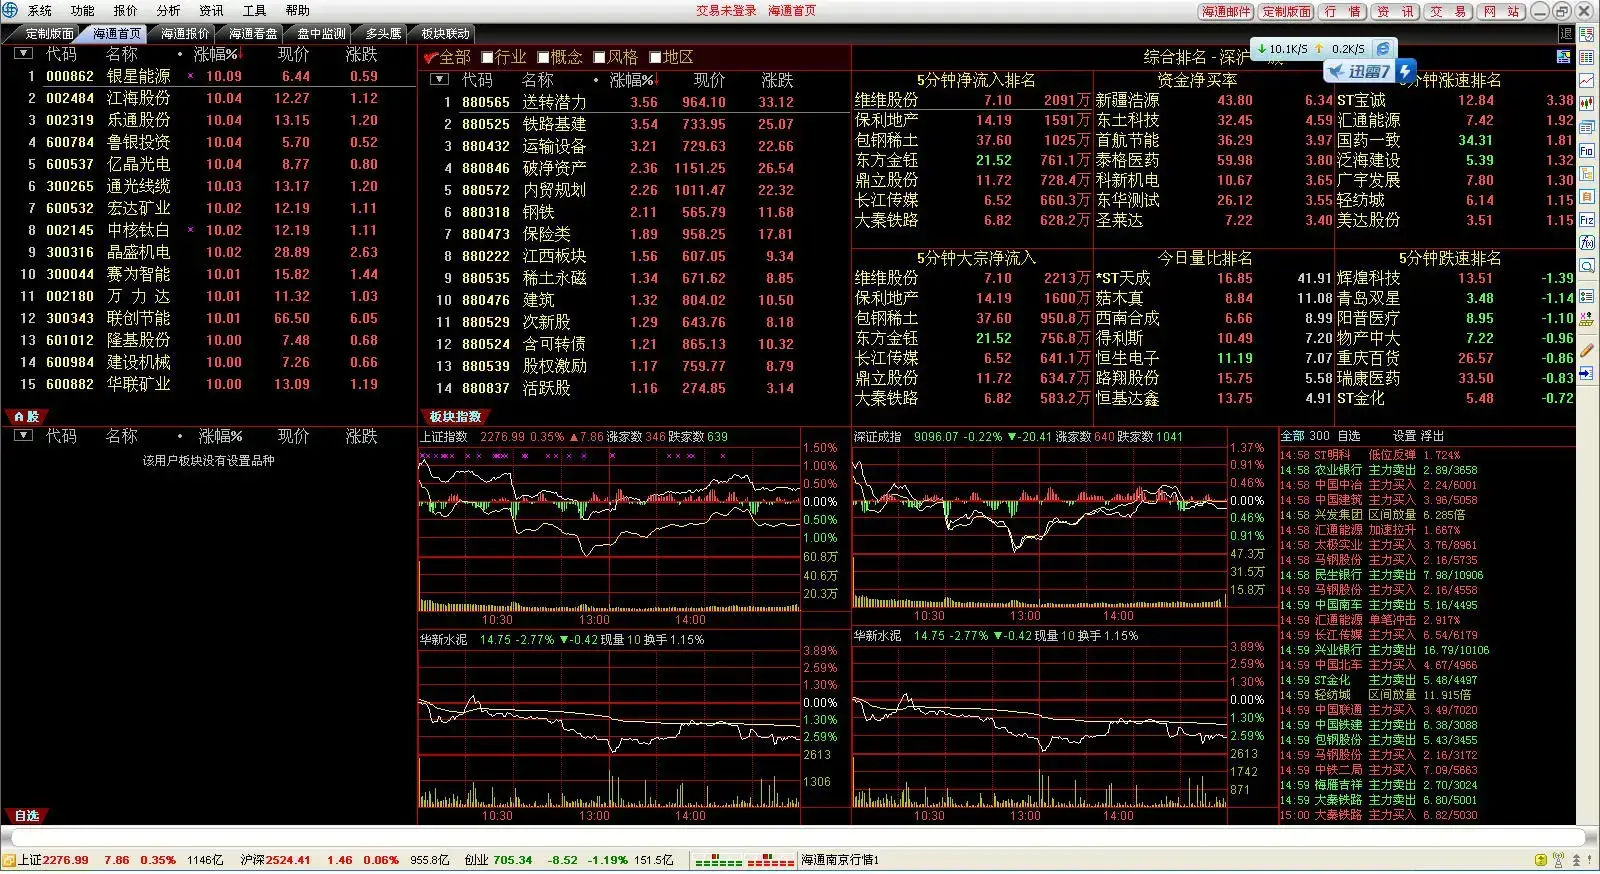Click the 定制版面 button at top right
Image resolution: width=1600 pixels, height=874 pixels.
(1287, 12)
